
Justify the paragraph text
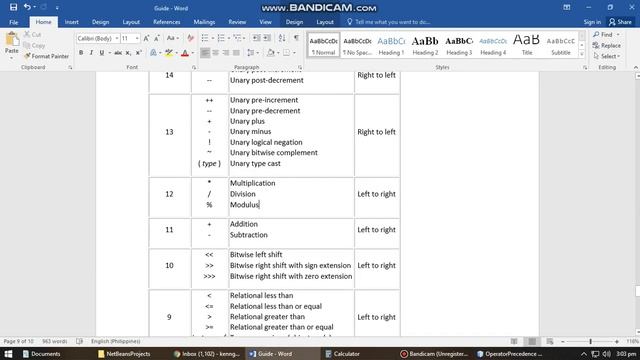pos(236,53)
